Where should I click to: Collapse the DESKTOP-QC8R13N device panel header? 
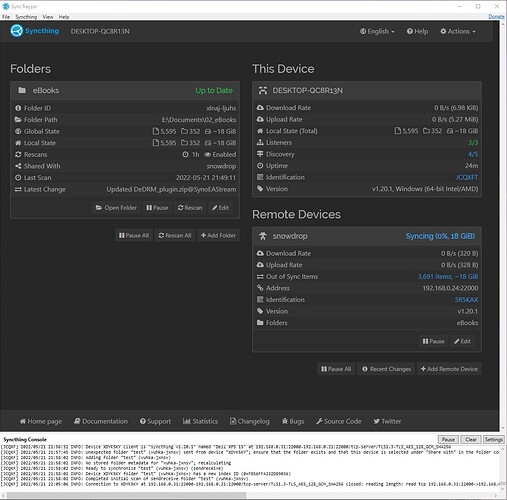tap(367, 90)
